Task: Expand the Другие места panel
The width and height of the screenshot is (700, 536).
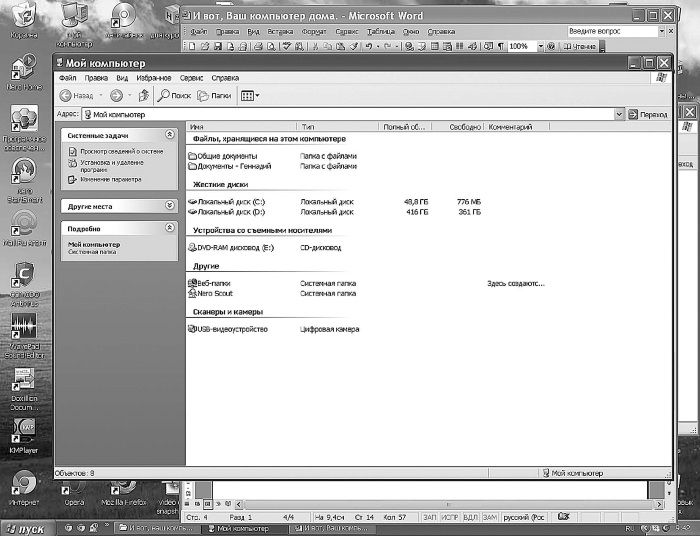Action: point(170,206)
